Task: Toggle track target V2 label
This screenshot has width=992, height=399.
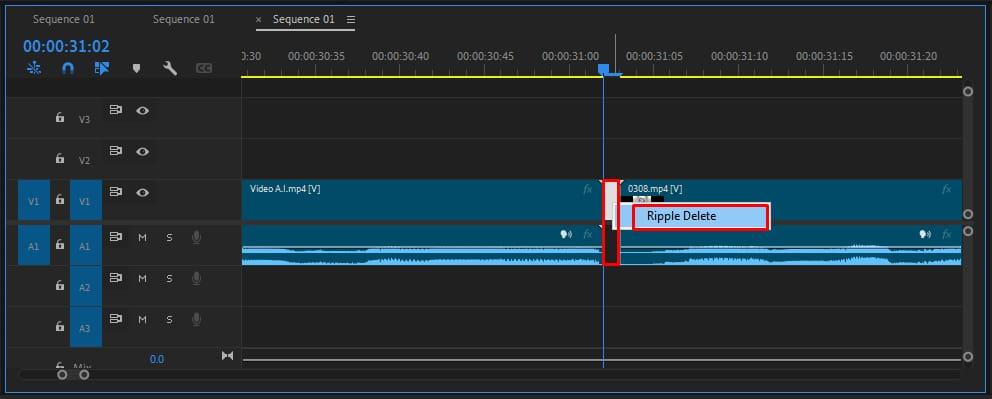Action: [x=85, y=161]
